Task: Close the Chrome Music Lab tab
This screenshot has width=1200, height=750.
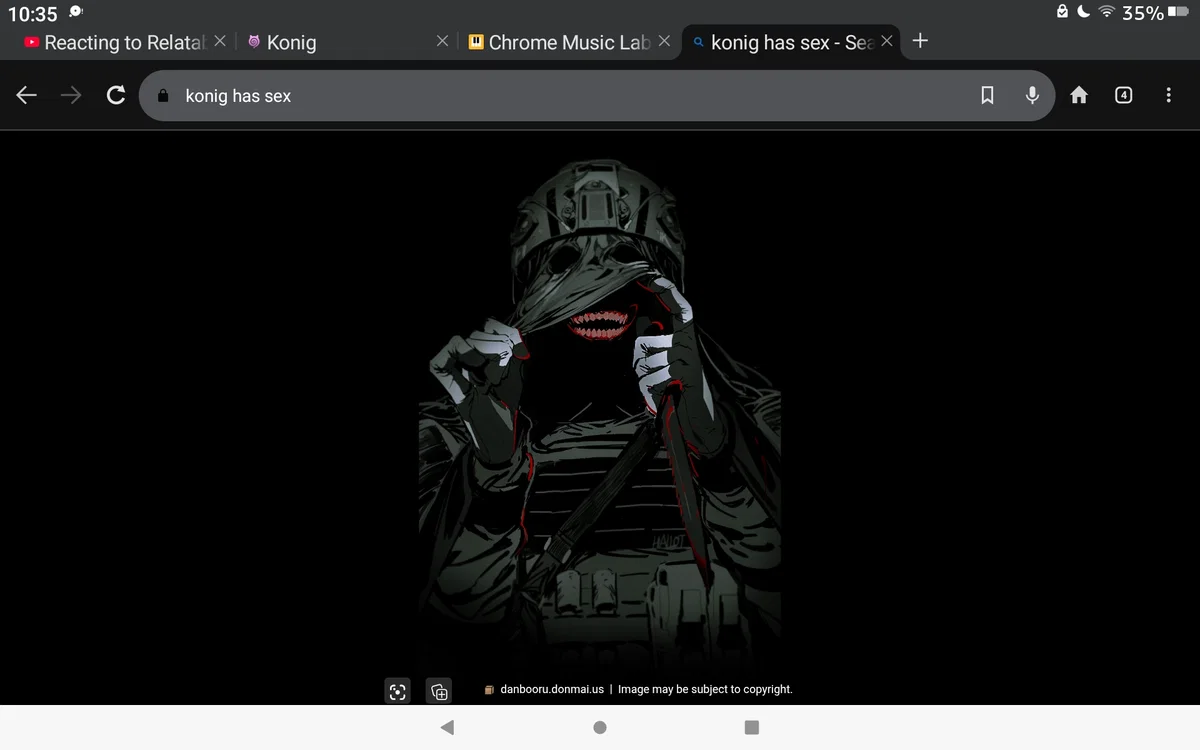Action: [665, 42]
